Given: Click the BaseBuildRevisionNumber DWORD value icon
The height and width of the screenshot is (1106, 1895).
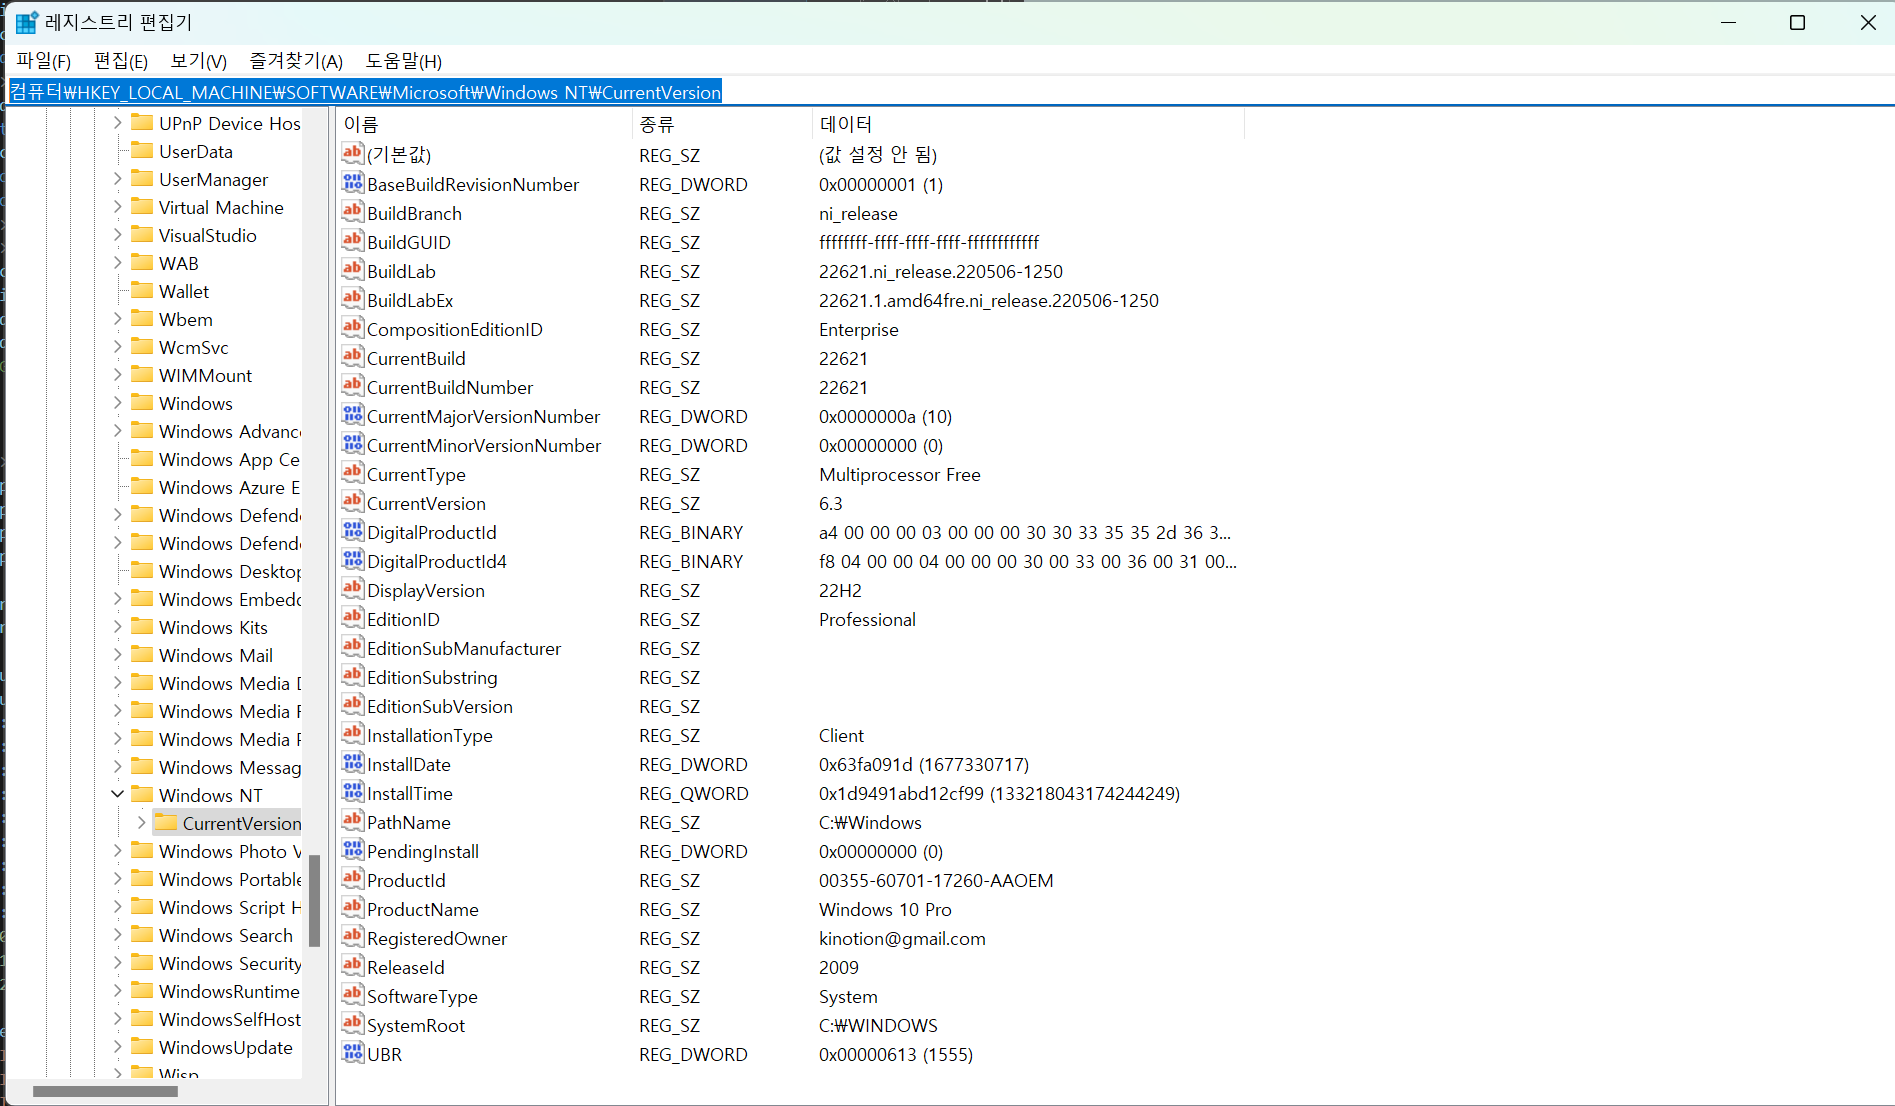Looking at the screenshot, I should point(352,183).
